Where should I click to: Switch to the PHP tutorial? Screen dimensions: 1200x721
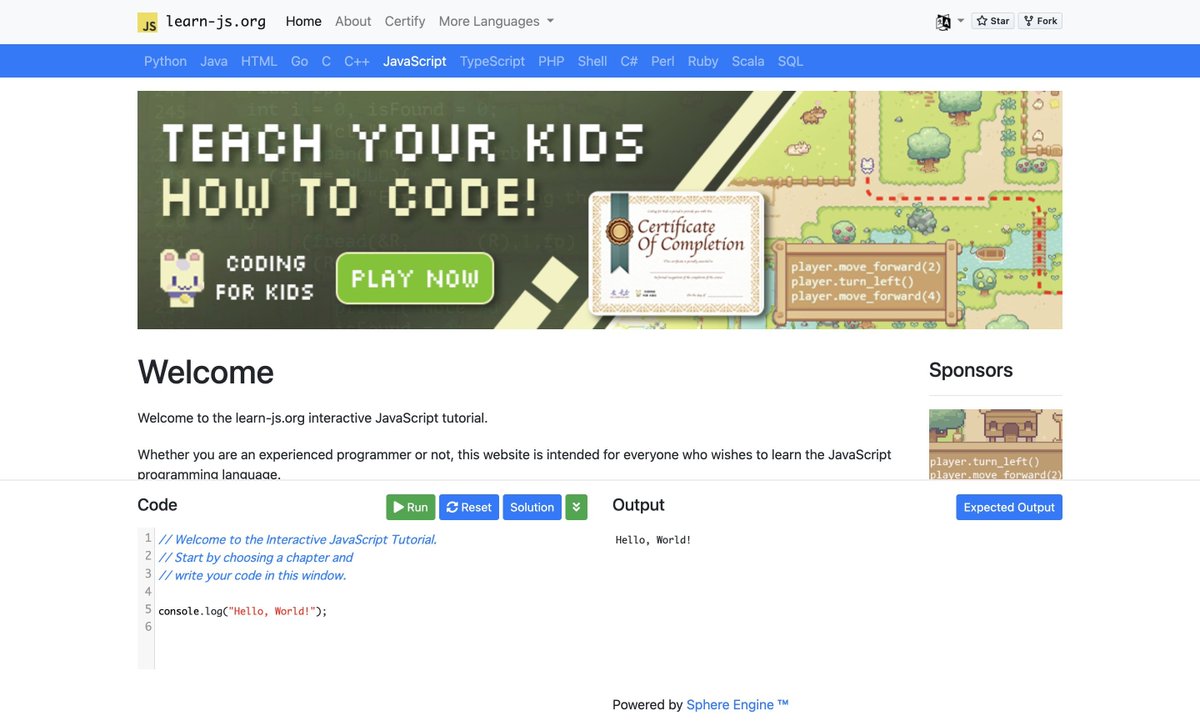click(x=551, y=61)
